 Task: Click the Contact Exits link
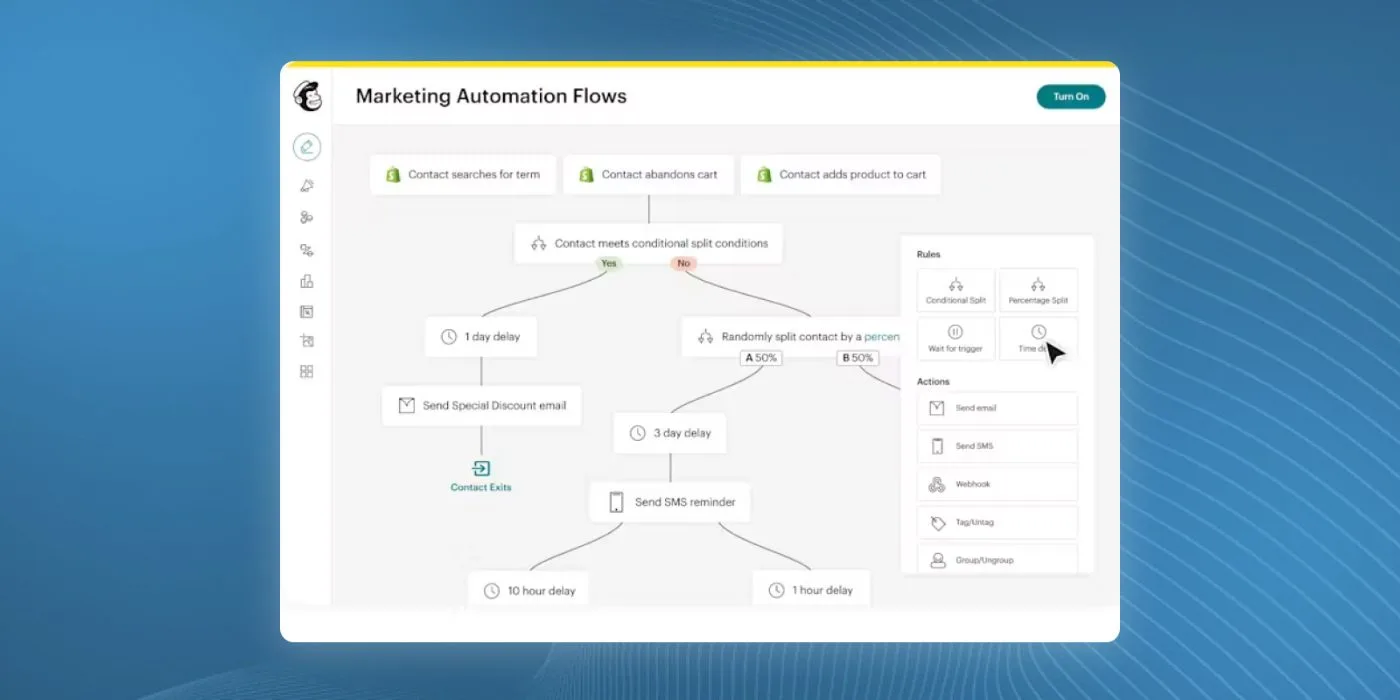[481, 476]
